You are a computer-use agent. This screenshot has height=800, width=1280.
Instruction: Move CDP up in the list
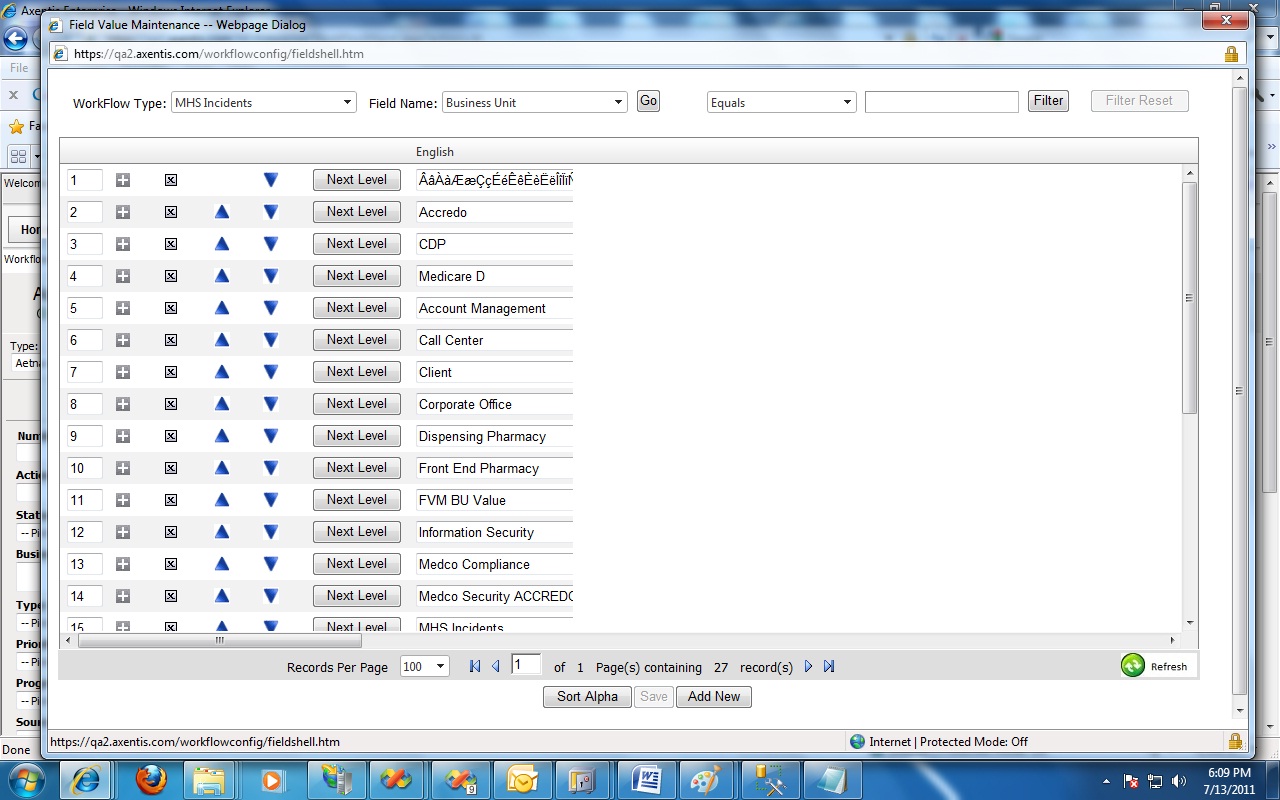(x=222, y=244)
